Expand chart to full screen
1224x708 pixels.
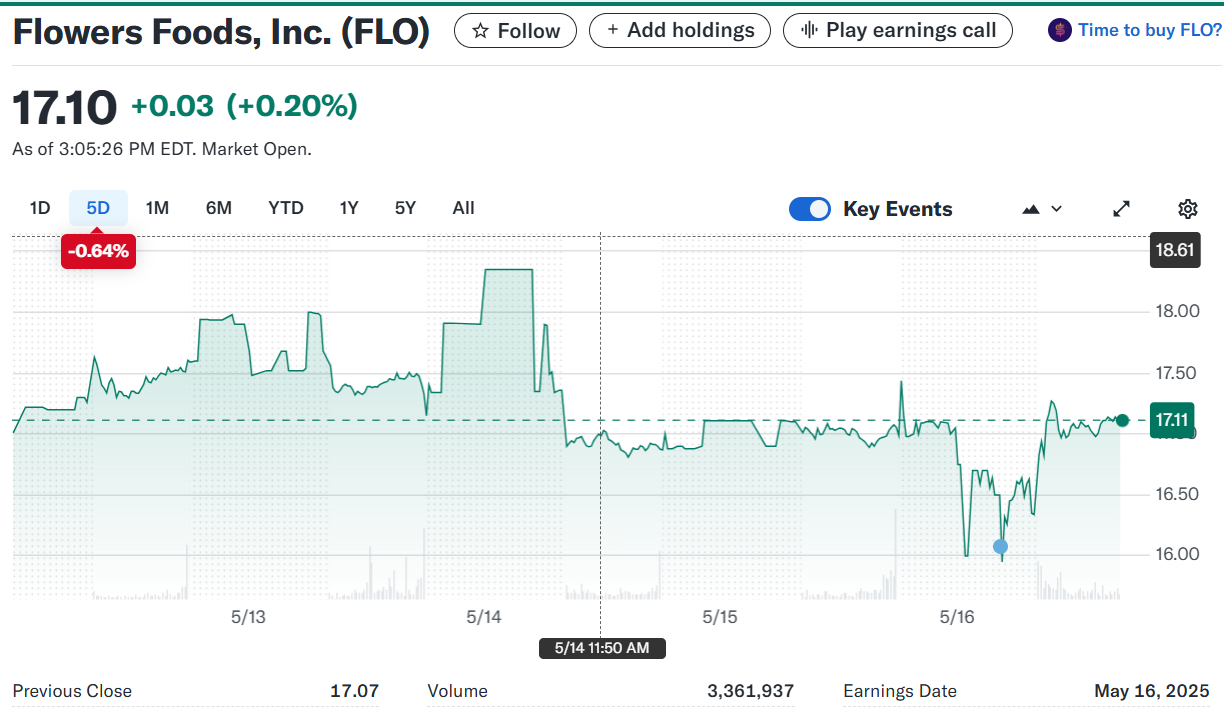pos(1122,209)
